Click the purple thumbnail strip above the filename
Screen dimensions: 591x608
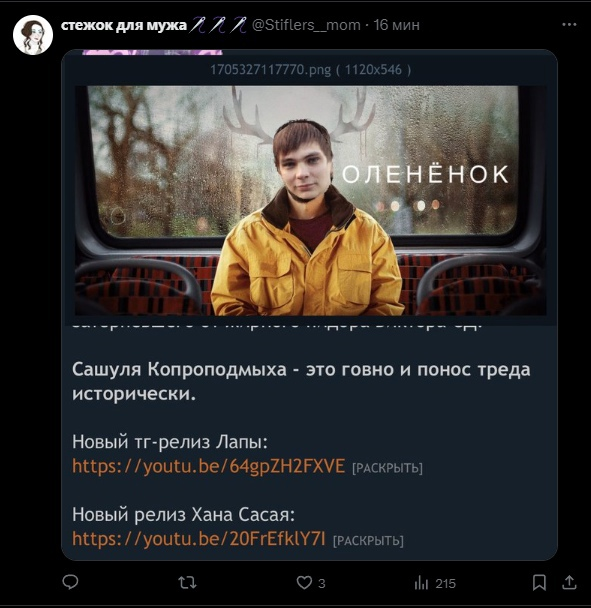(152, 52)
